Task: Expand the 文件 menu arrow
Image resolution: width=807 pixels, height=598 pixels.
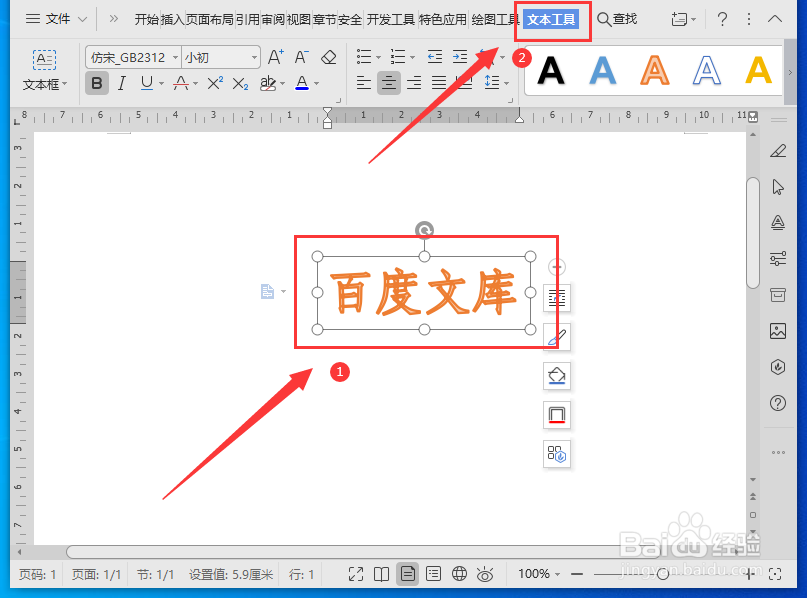Action: pyautogui.click(x=82, y=20)
